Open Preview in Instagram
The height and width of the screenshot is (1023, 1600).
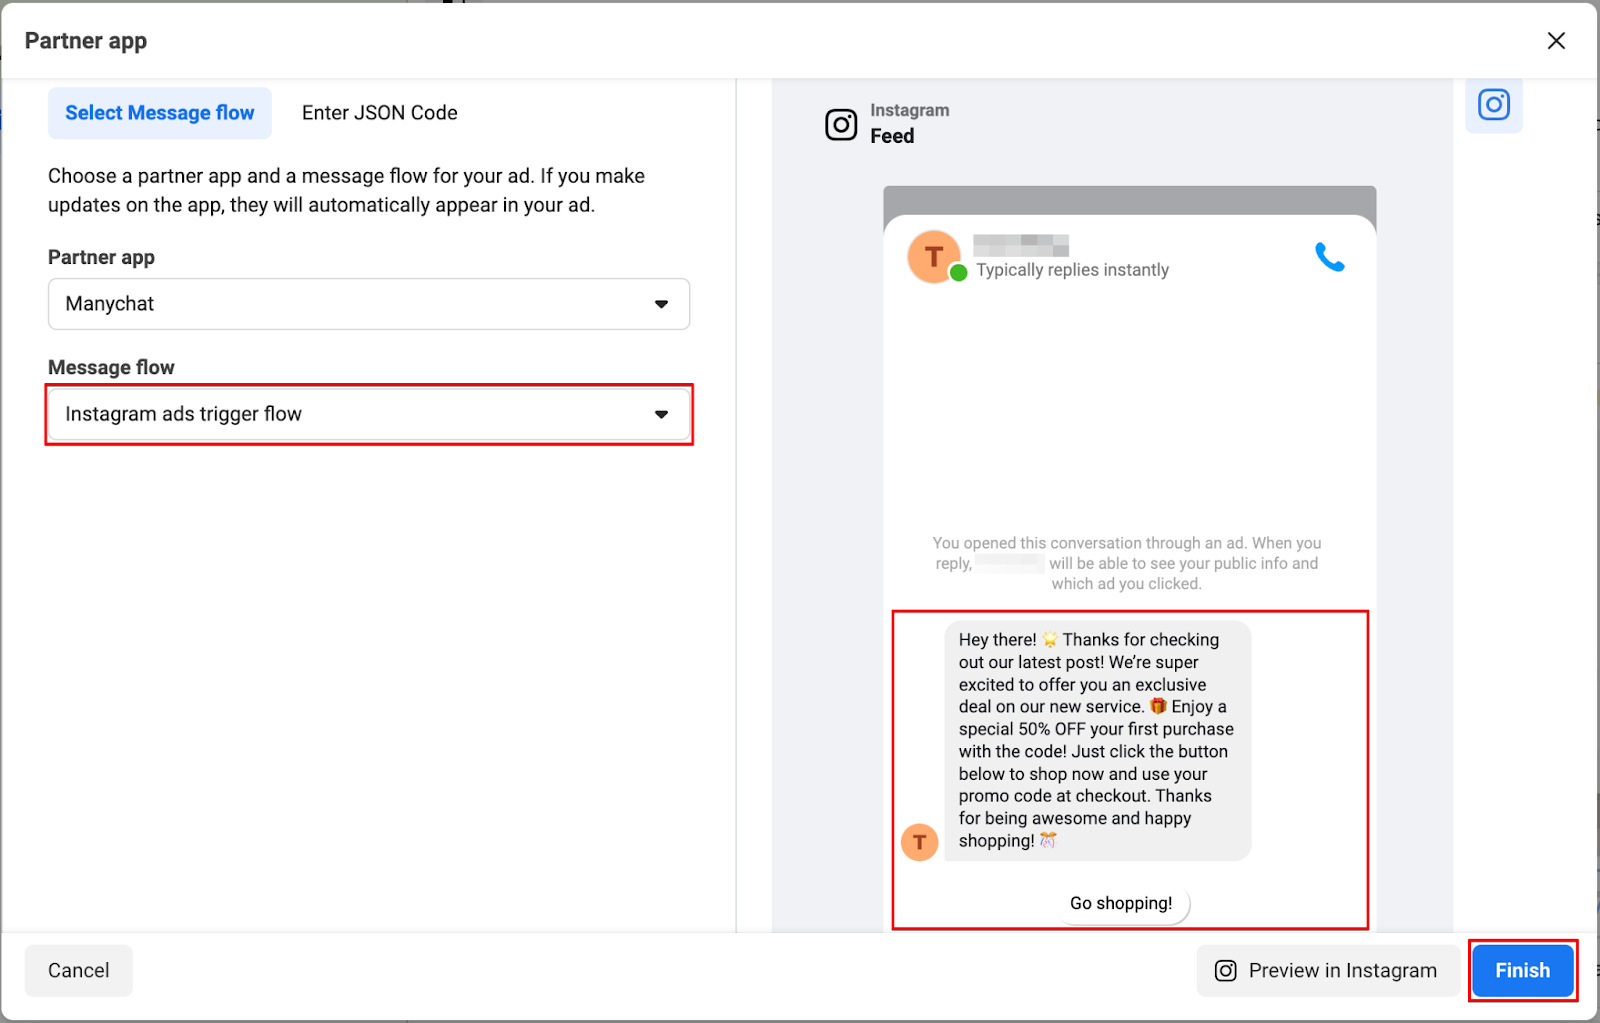(1326, 970)
